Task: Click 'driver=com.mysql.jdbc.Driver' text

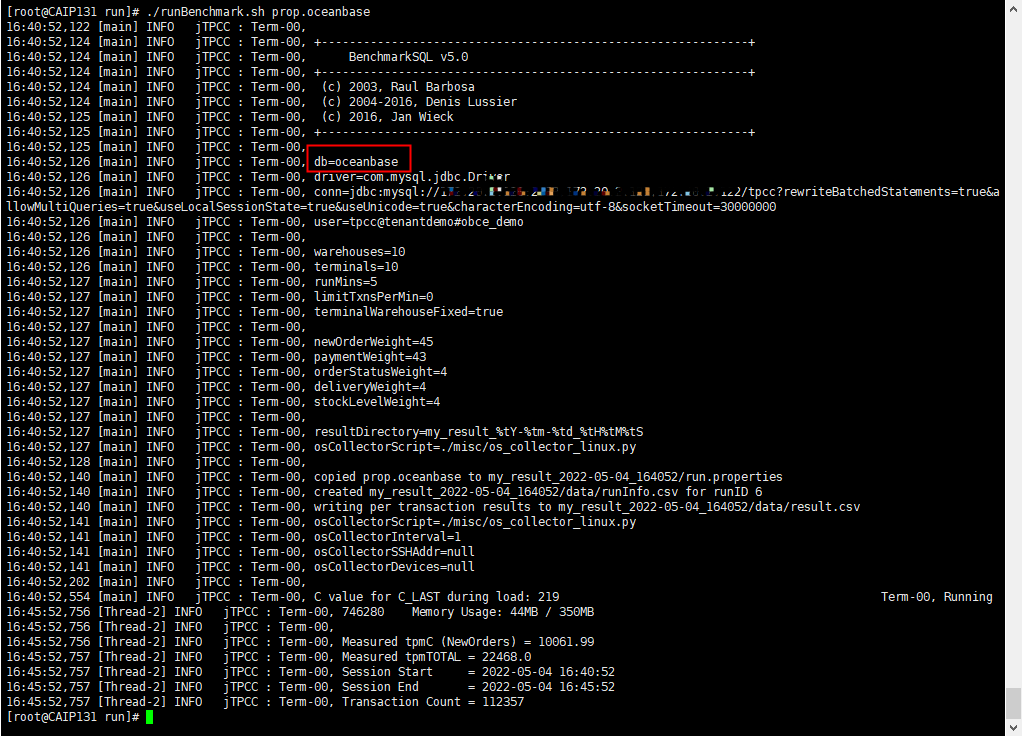Action: pyautogui.click(x=412, y=177)
